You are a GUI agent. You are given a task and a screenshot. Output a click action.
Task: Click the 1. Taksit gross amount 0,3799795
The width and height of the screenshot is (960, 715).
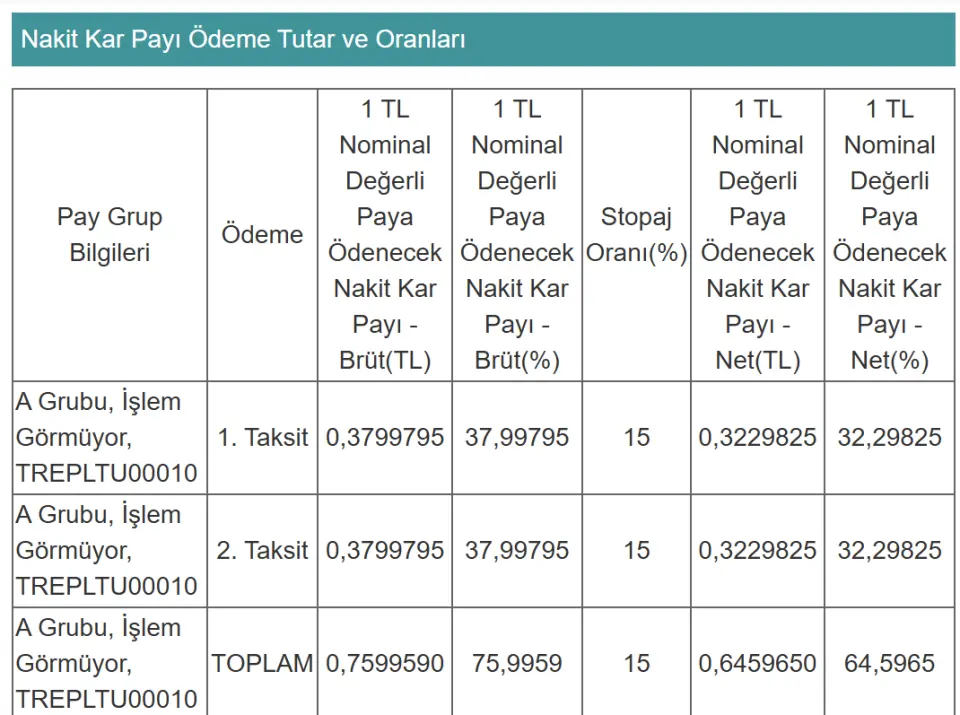coord(385,437)
